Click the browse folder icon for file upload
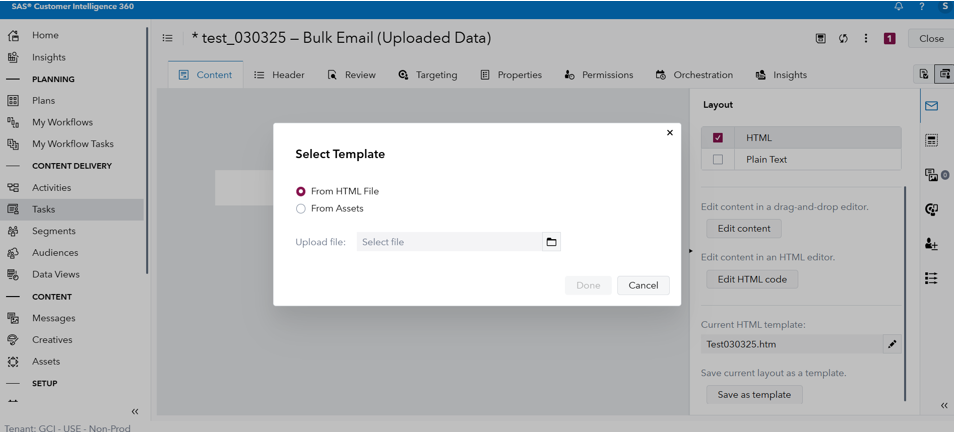The width and height of the screenshot is (954, 432). [551, 242]
